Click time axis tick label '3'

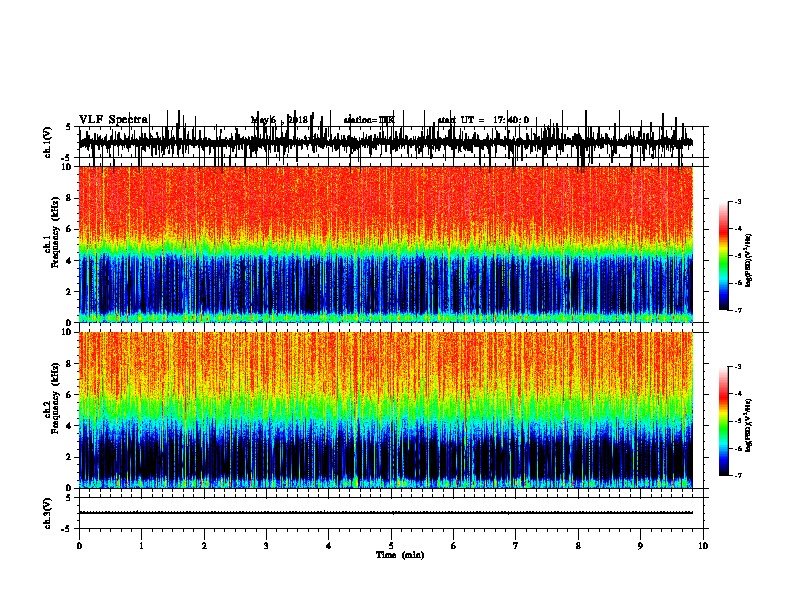[x=266, y=546]
